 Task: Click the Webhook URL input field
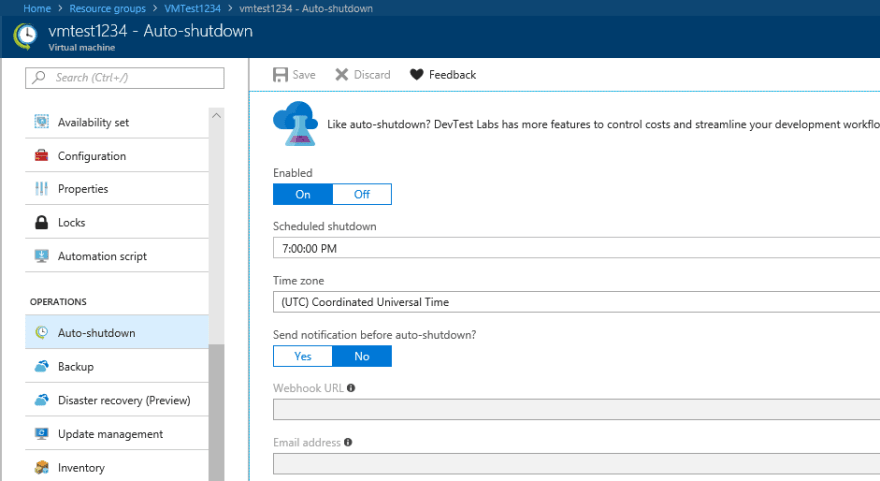pyautogui.click(x=576, y=409)
